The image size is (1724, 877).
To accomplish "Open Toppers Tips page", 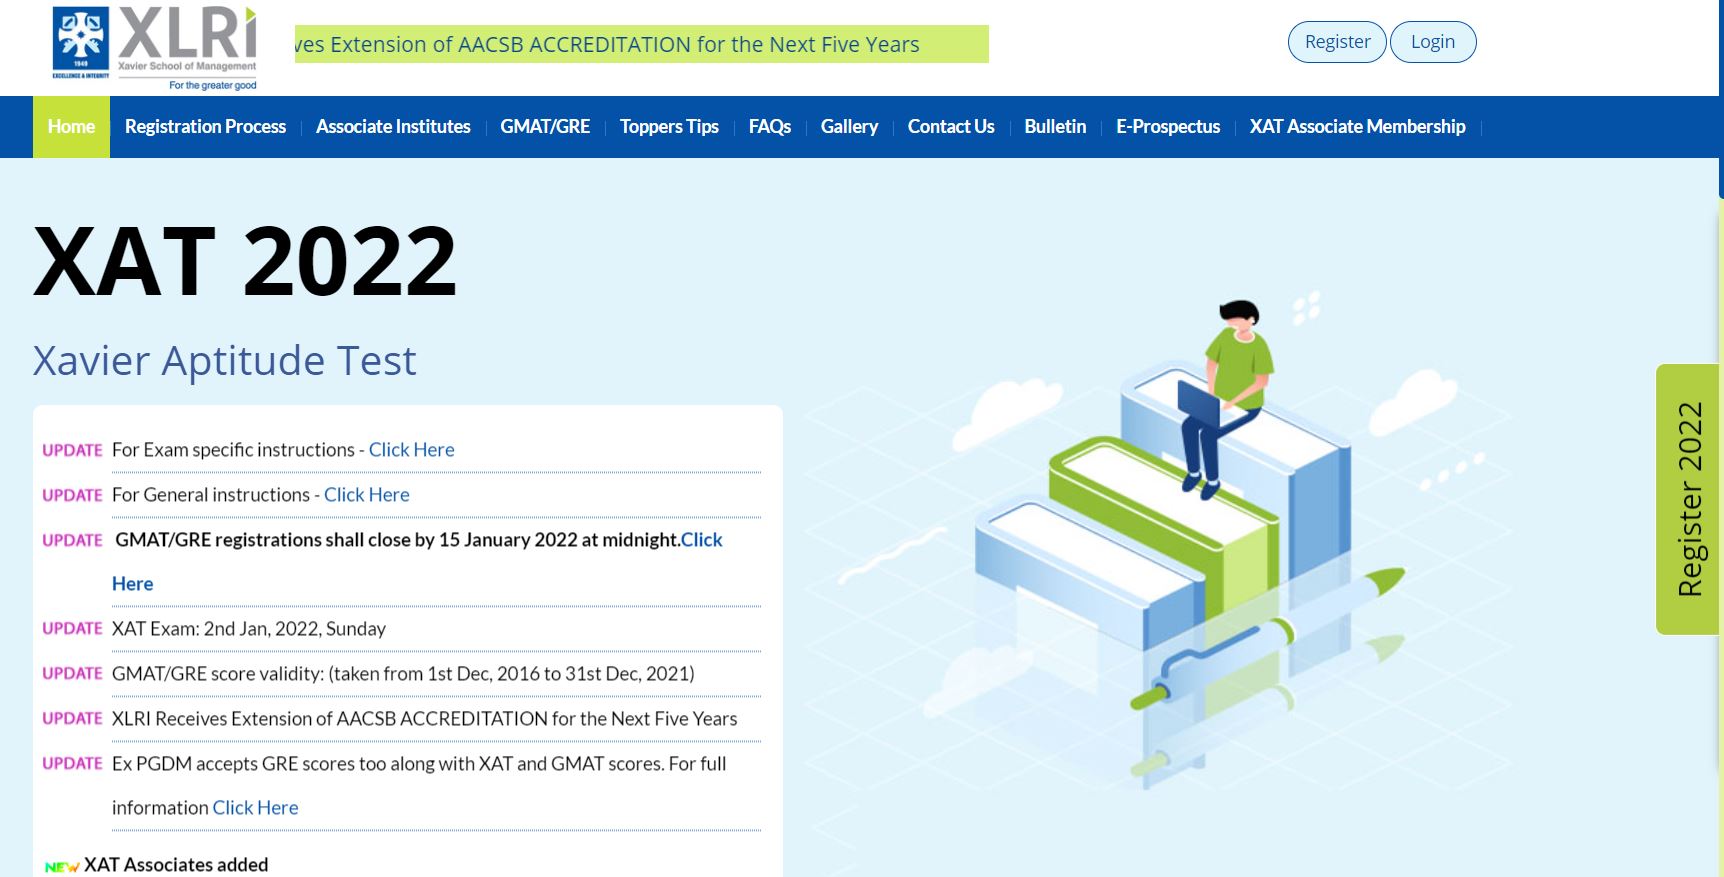I will [669, 127].
